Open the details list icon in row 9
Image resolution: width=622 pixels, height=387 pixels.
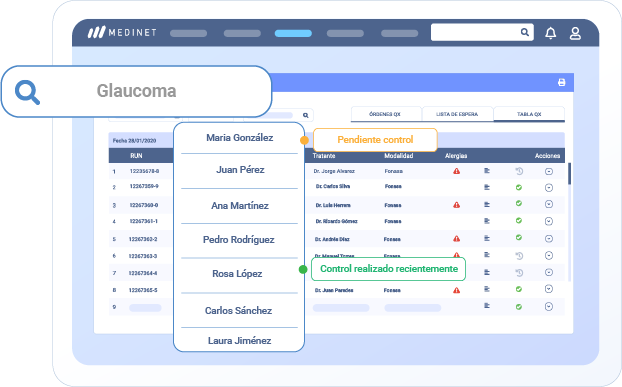click(487, 306)
